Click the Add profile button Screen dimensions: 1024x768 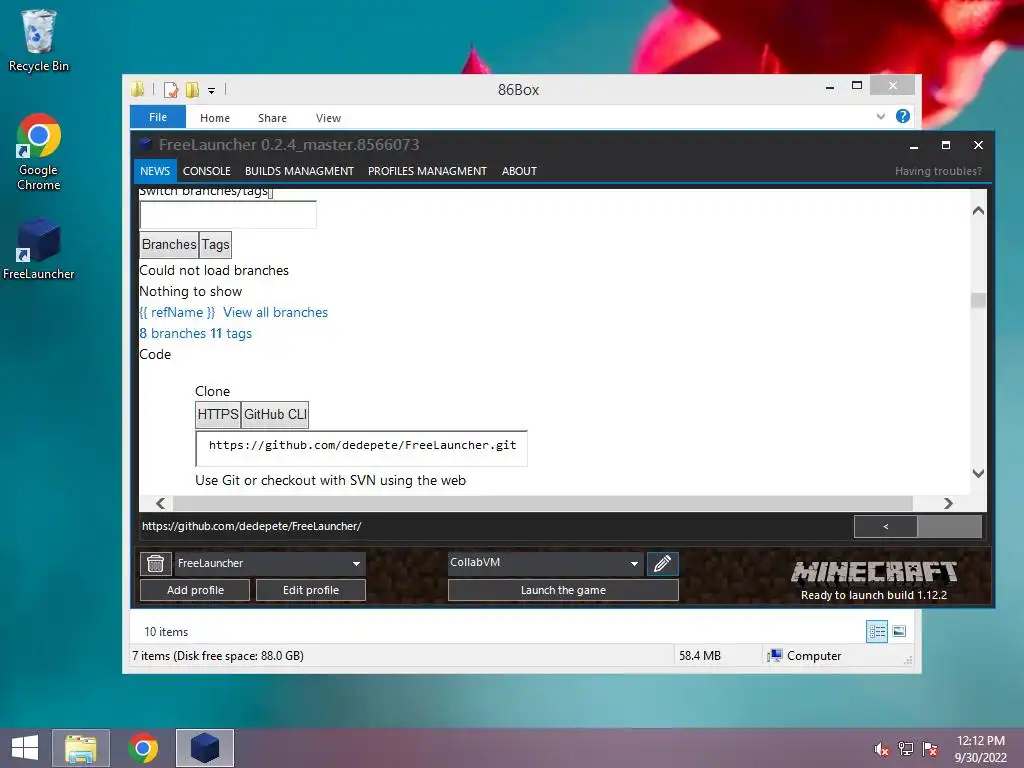(x=195, y=590)
